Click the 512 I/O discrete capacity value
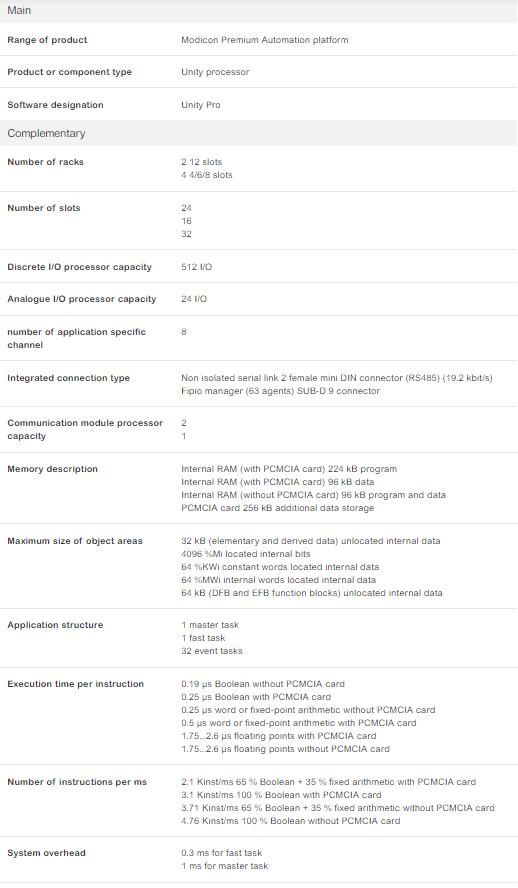Screen dimensions: 518x888 click(196, 267)
